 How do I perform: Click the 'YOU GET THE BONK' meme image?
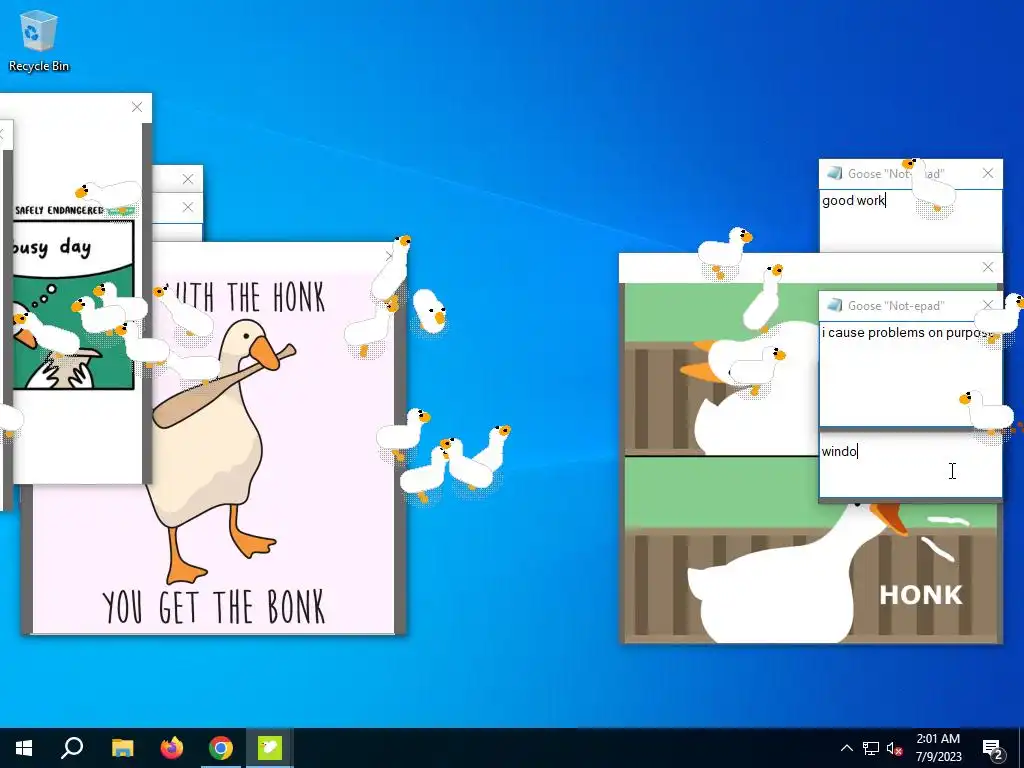click(x=216, y=454)
